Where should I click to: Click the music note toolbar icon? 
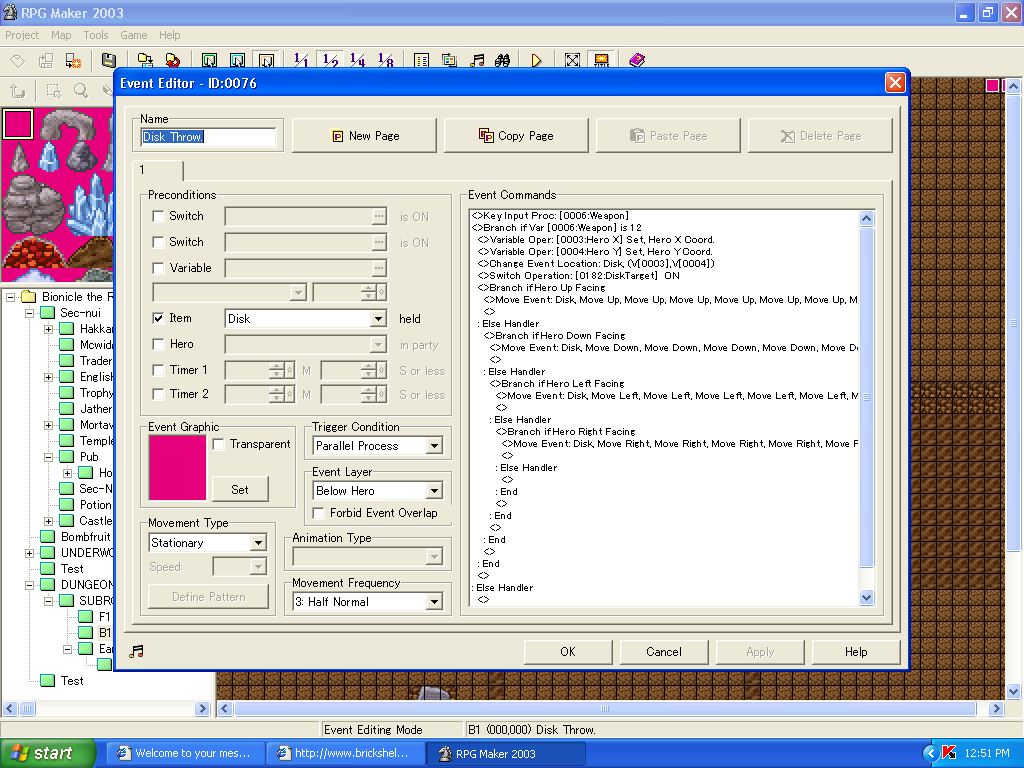[x=478, y=60]
